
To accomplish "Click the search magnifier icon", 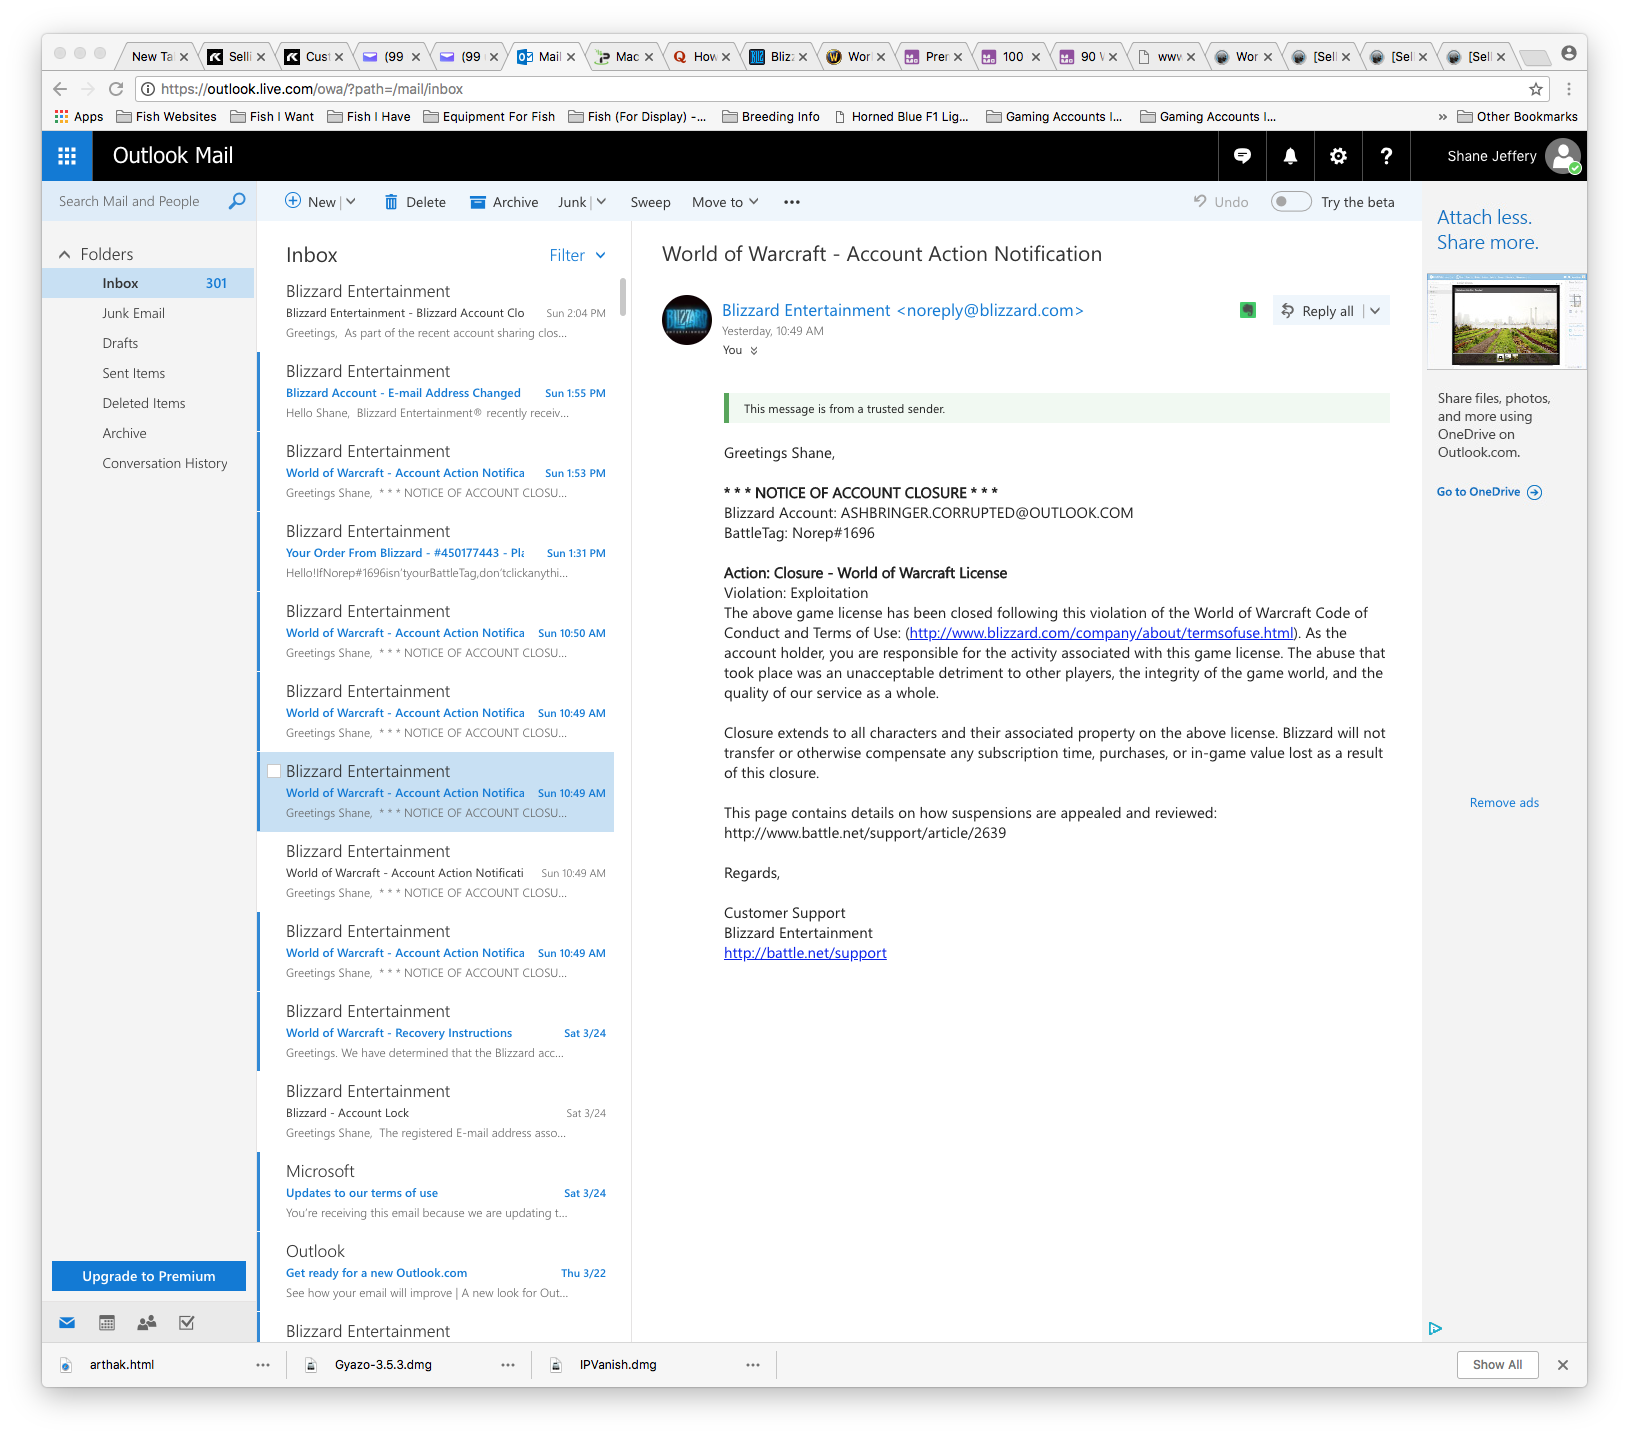I will [237, 201].
